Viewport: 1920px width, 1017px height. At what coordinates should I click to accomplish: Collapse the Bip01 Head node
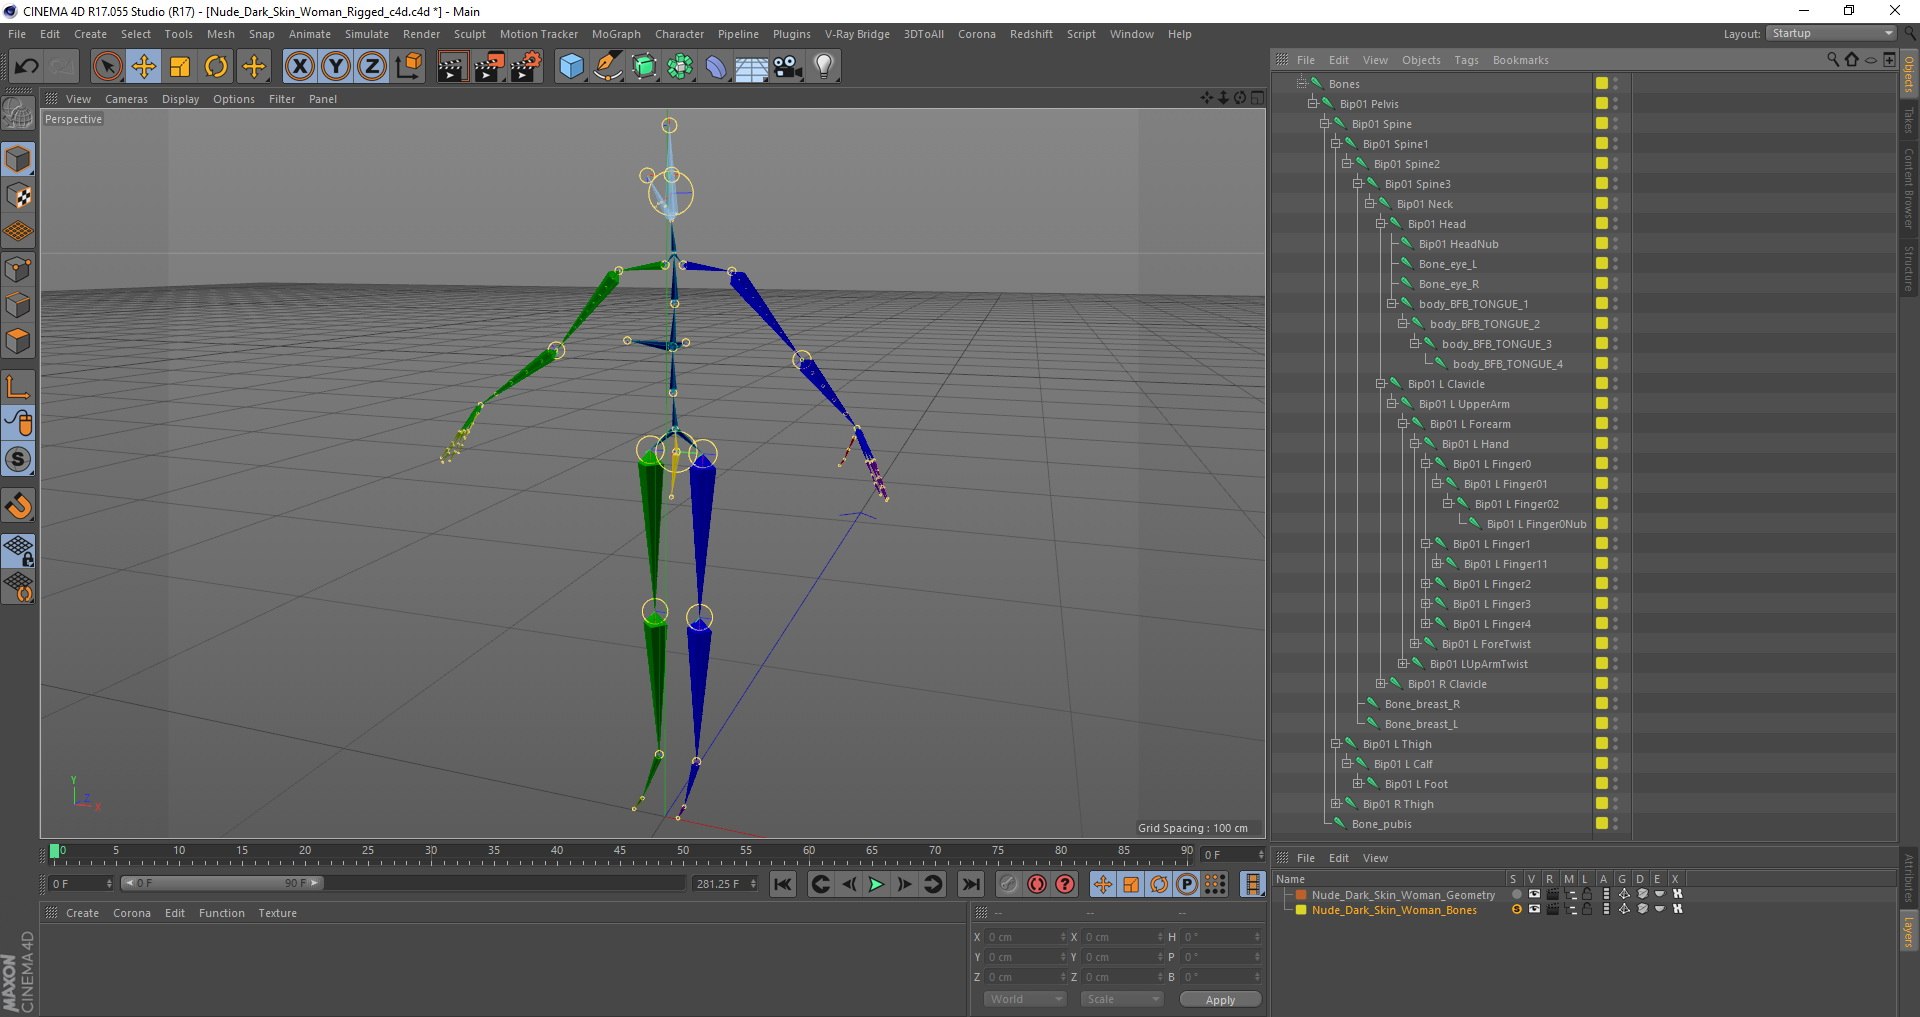(x=1381, y=224)
